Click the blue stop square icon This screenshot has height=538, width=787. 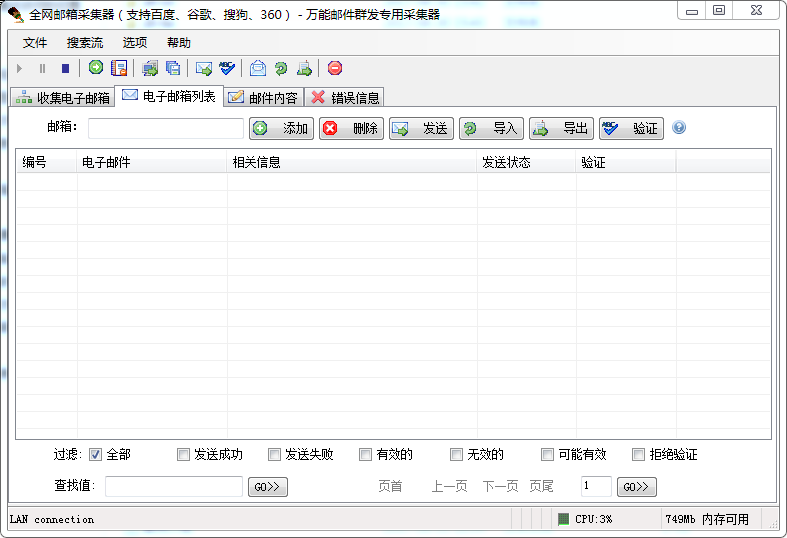click(65, 68)
